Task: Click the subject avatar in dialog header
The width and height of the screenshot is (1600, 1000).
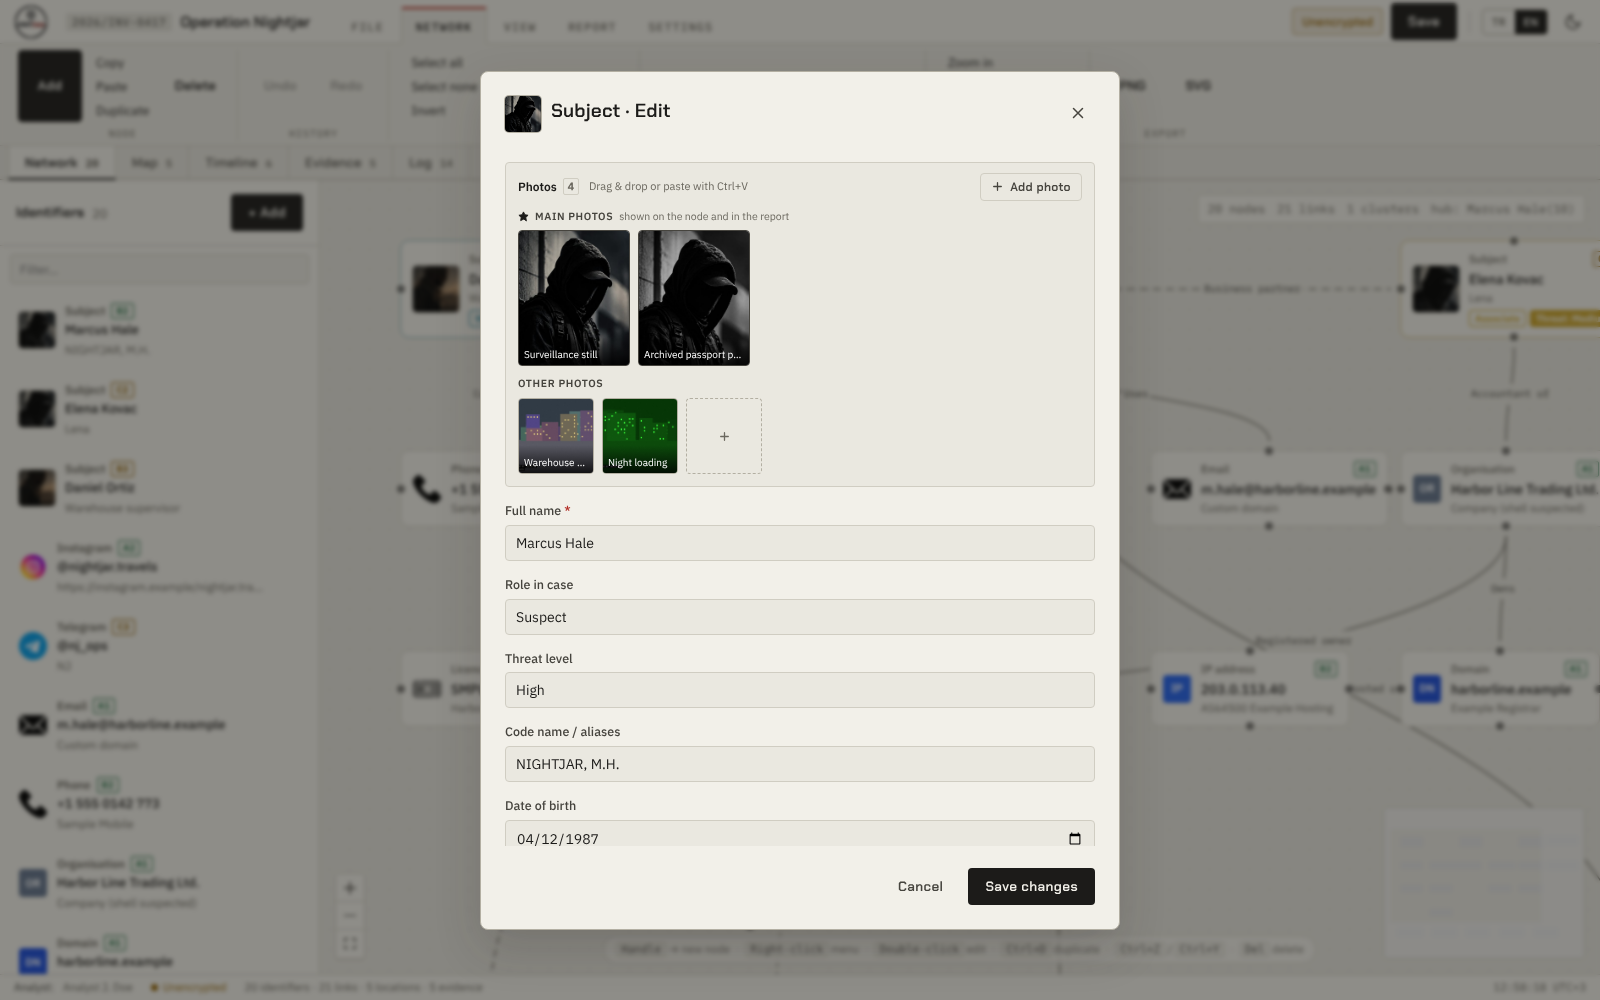Action: pos(523,114)
